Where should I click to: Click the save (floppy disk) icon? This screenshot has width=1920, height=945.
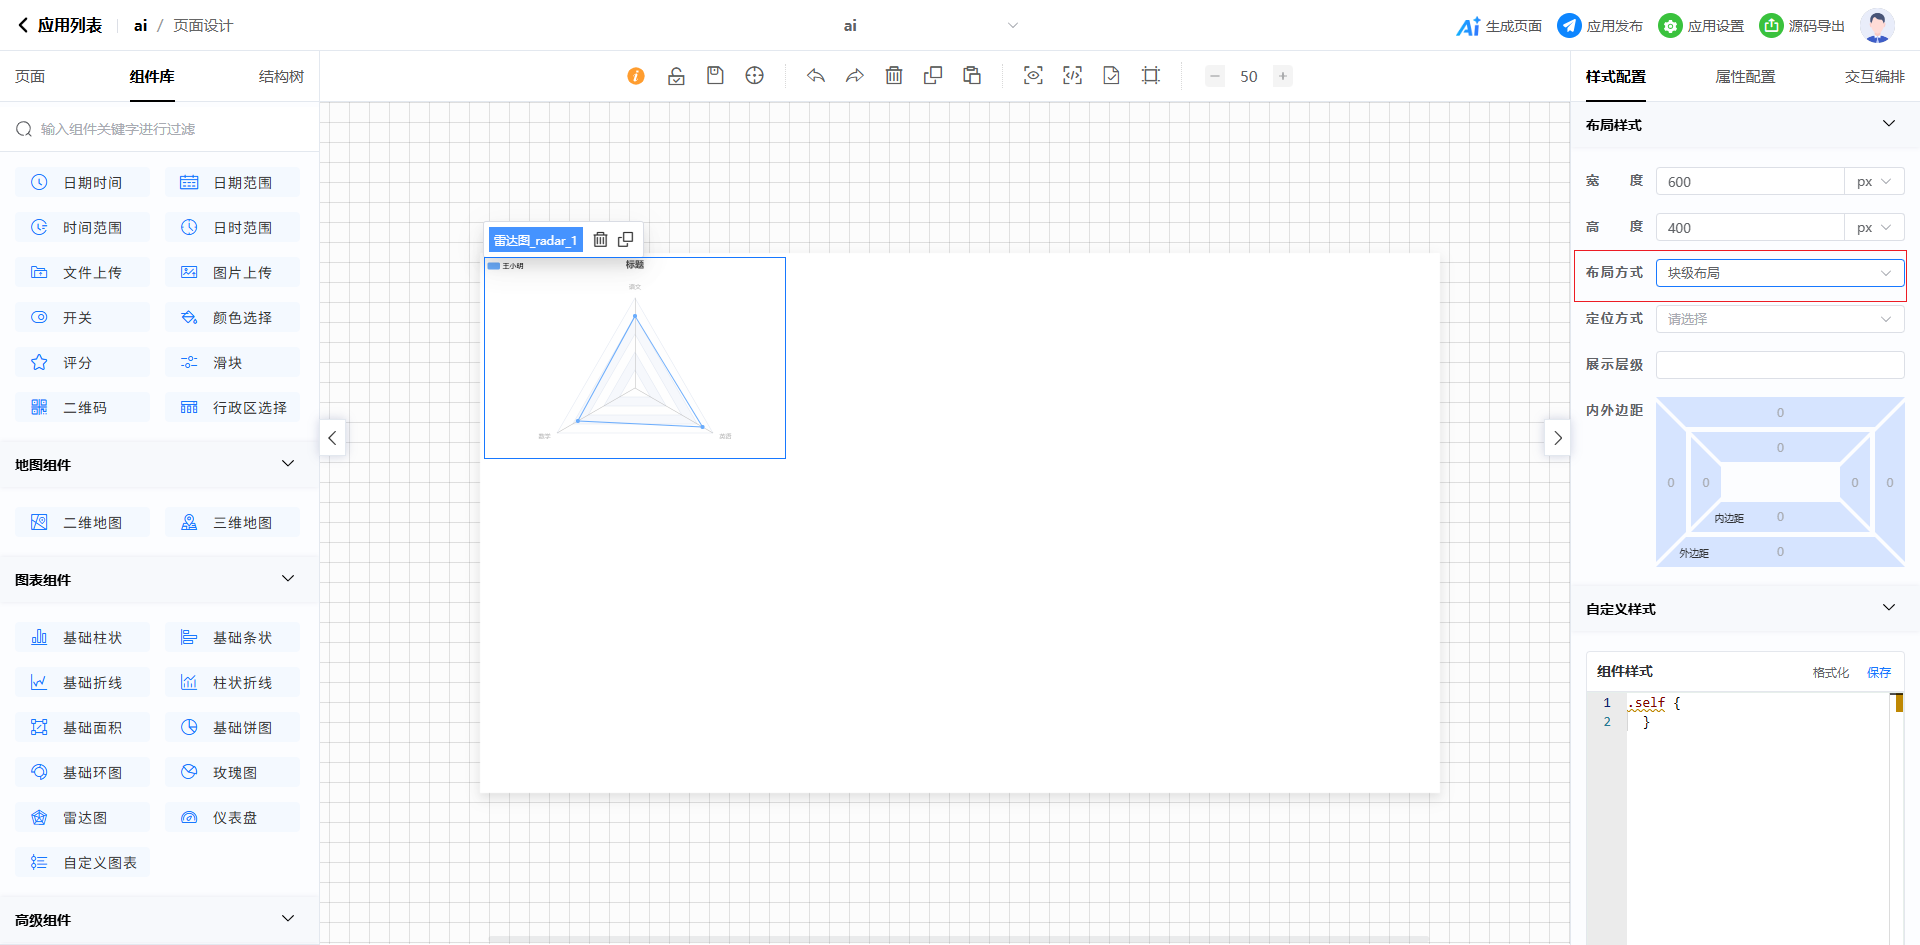coord(715,76)
